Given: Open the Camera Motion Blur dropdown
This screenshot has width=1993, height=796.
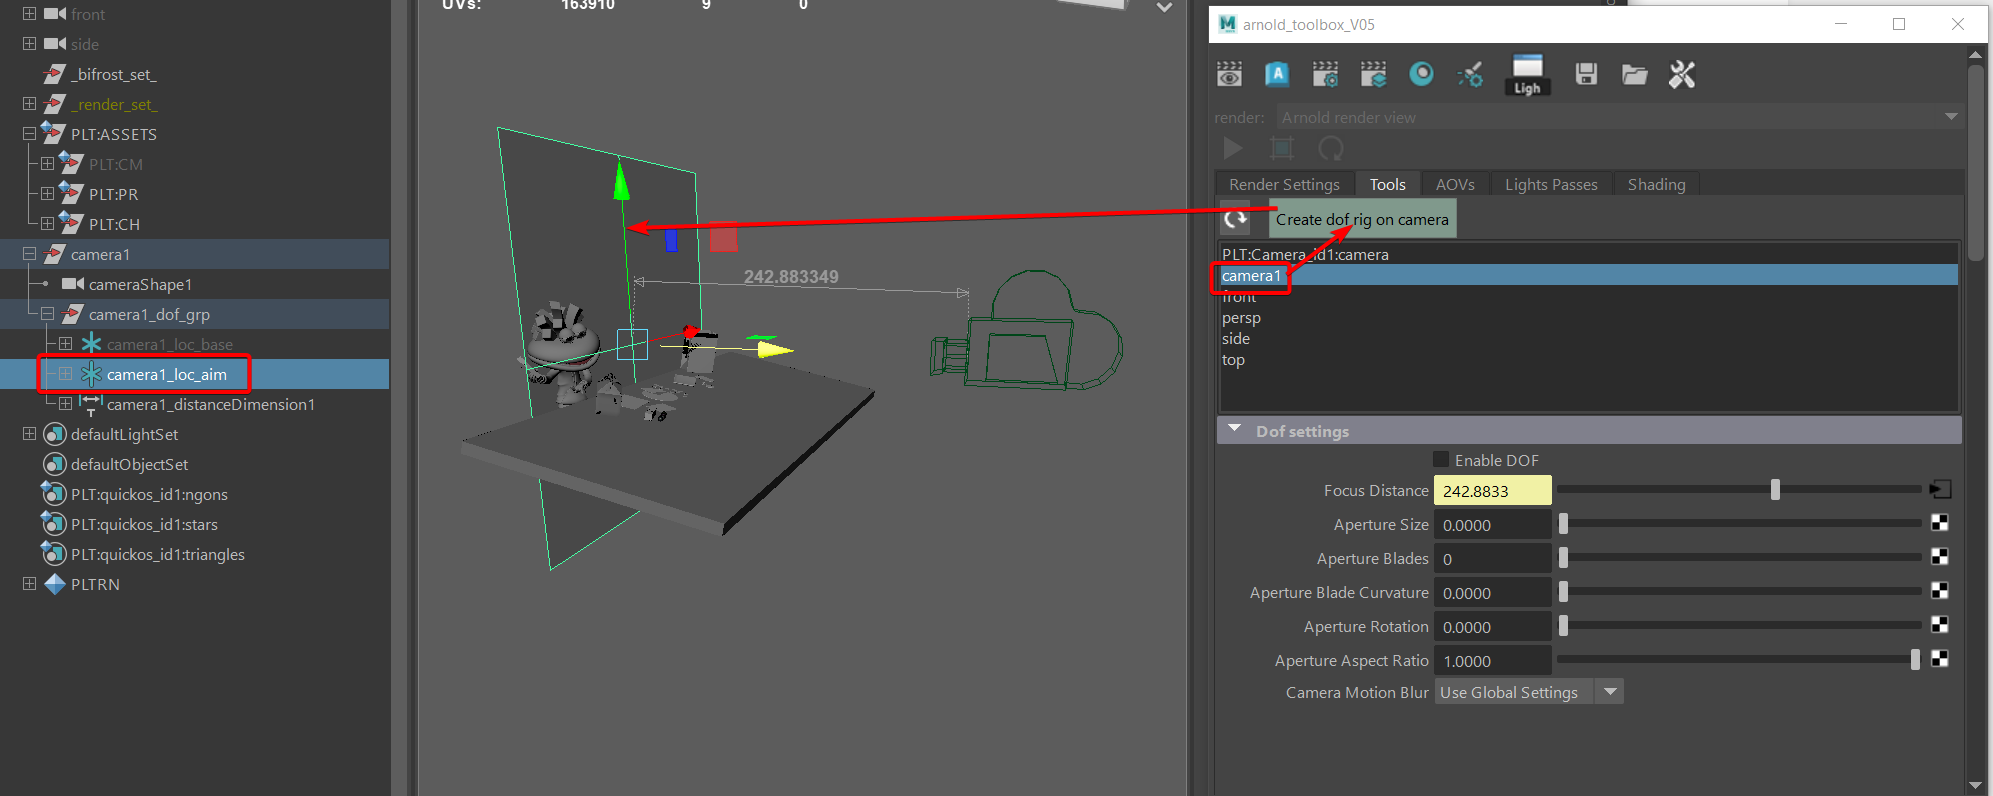Looking at the screenshot, I should 1528,692.
